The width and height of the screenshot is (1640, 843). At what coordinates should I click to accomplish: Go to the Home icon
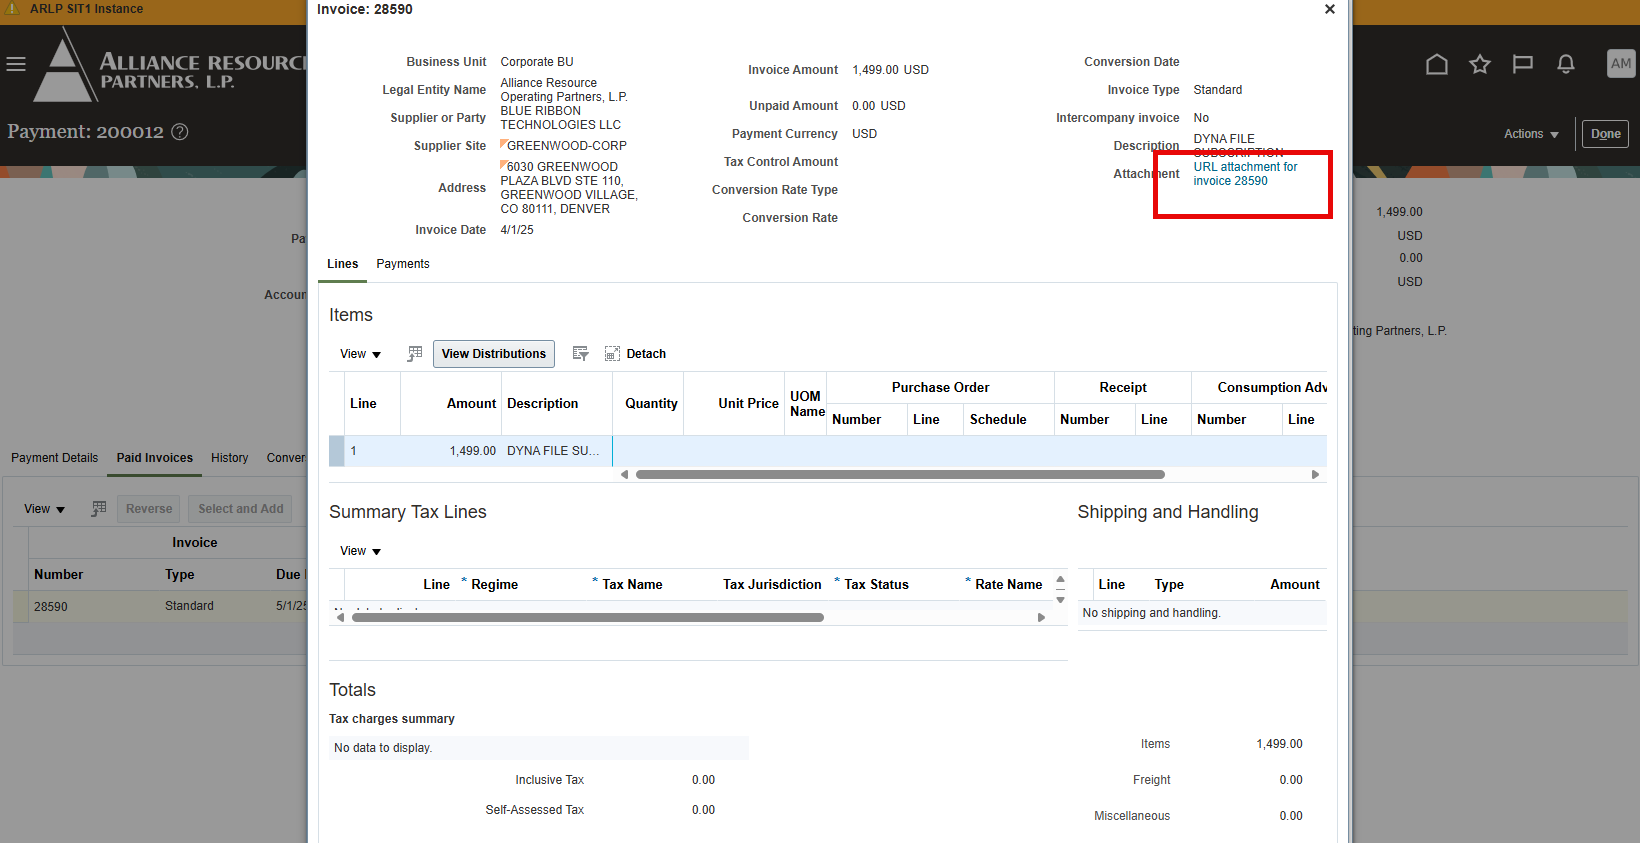coord(1436,64)
